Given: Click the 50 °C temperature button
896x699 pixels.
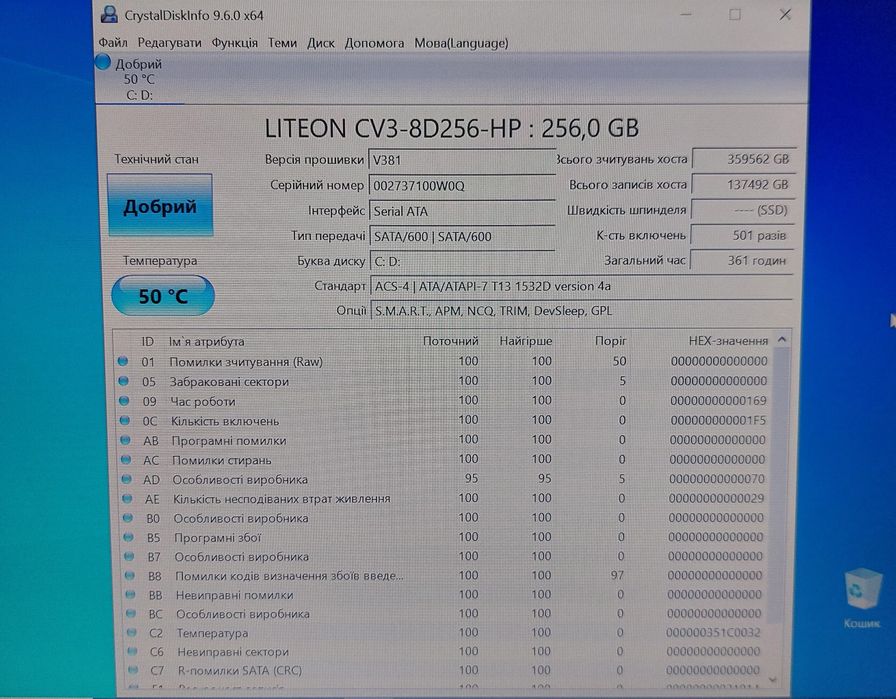Looking at the screenshot, I should (163, 295).
